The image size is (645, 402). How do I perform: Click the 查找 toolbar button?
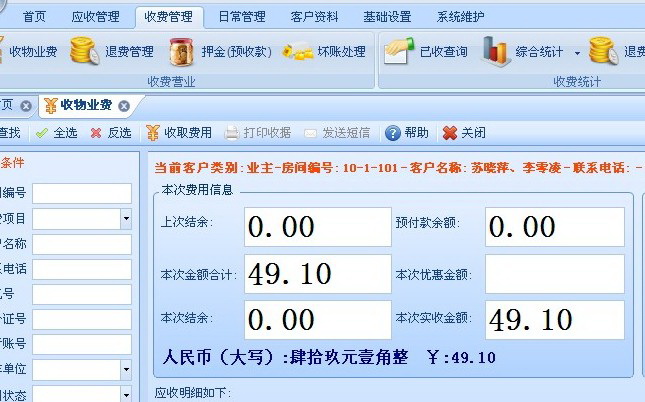pyautogui.click(x=9, y=132)
